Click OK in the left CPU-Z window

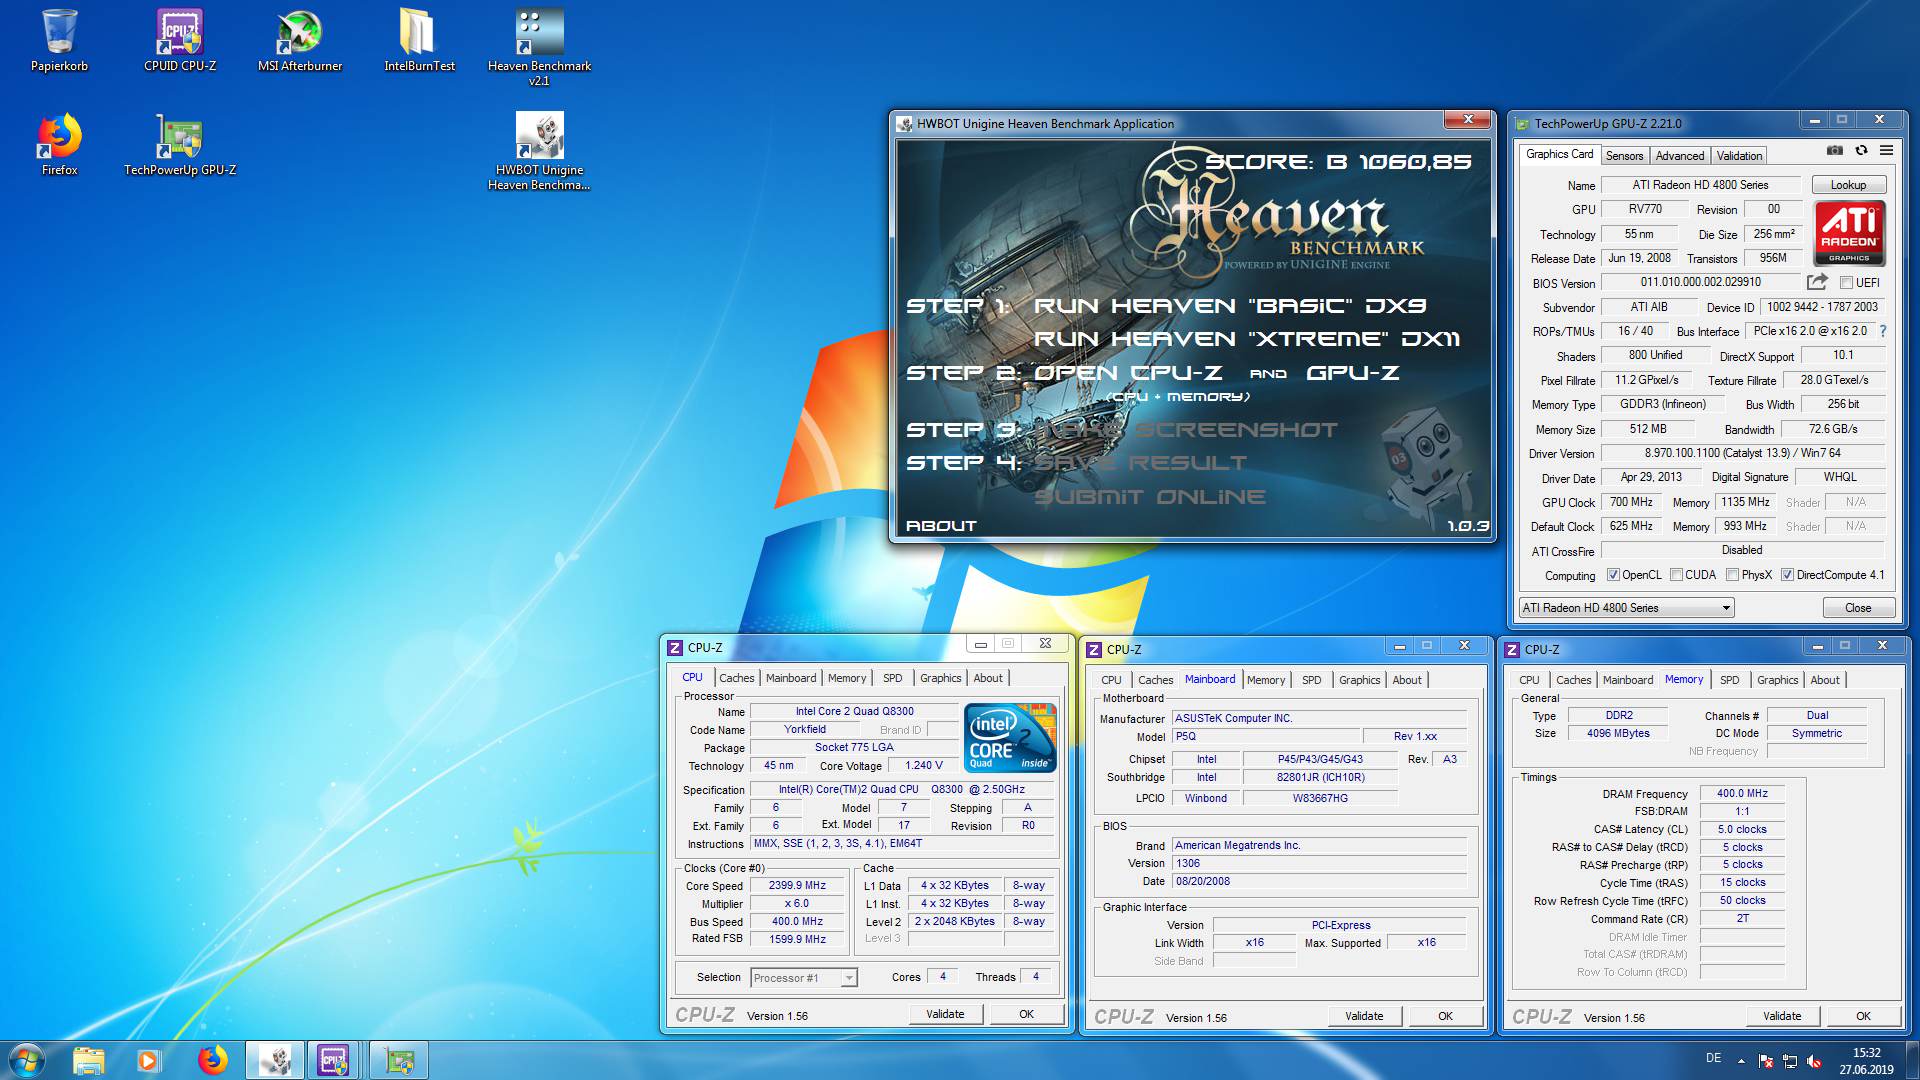1026,1014
